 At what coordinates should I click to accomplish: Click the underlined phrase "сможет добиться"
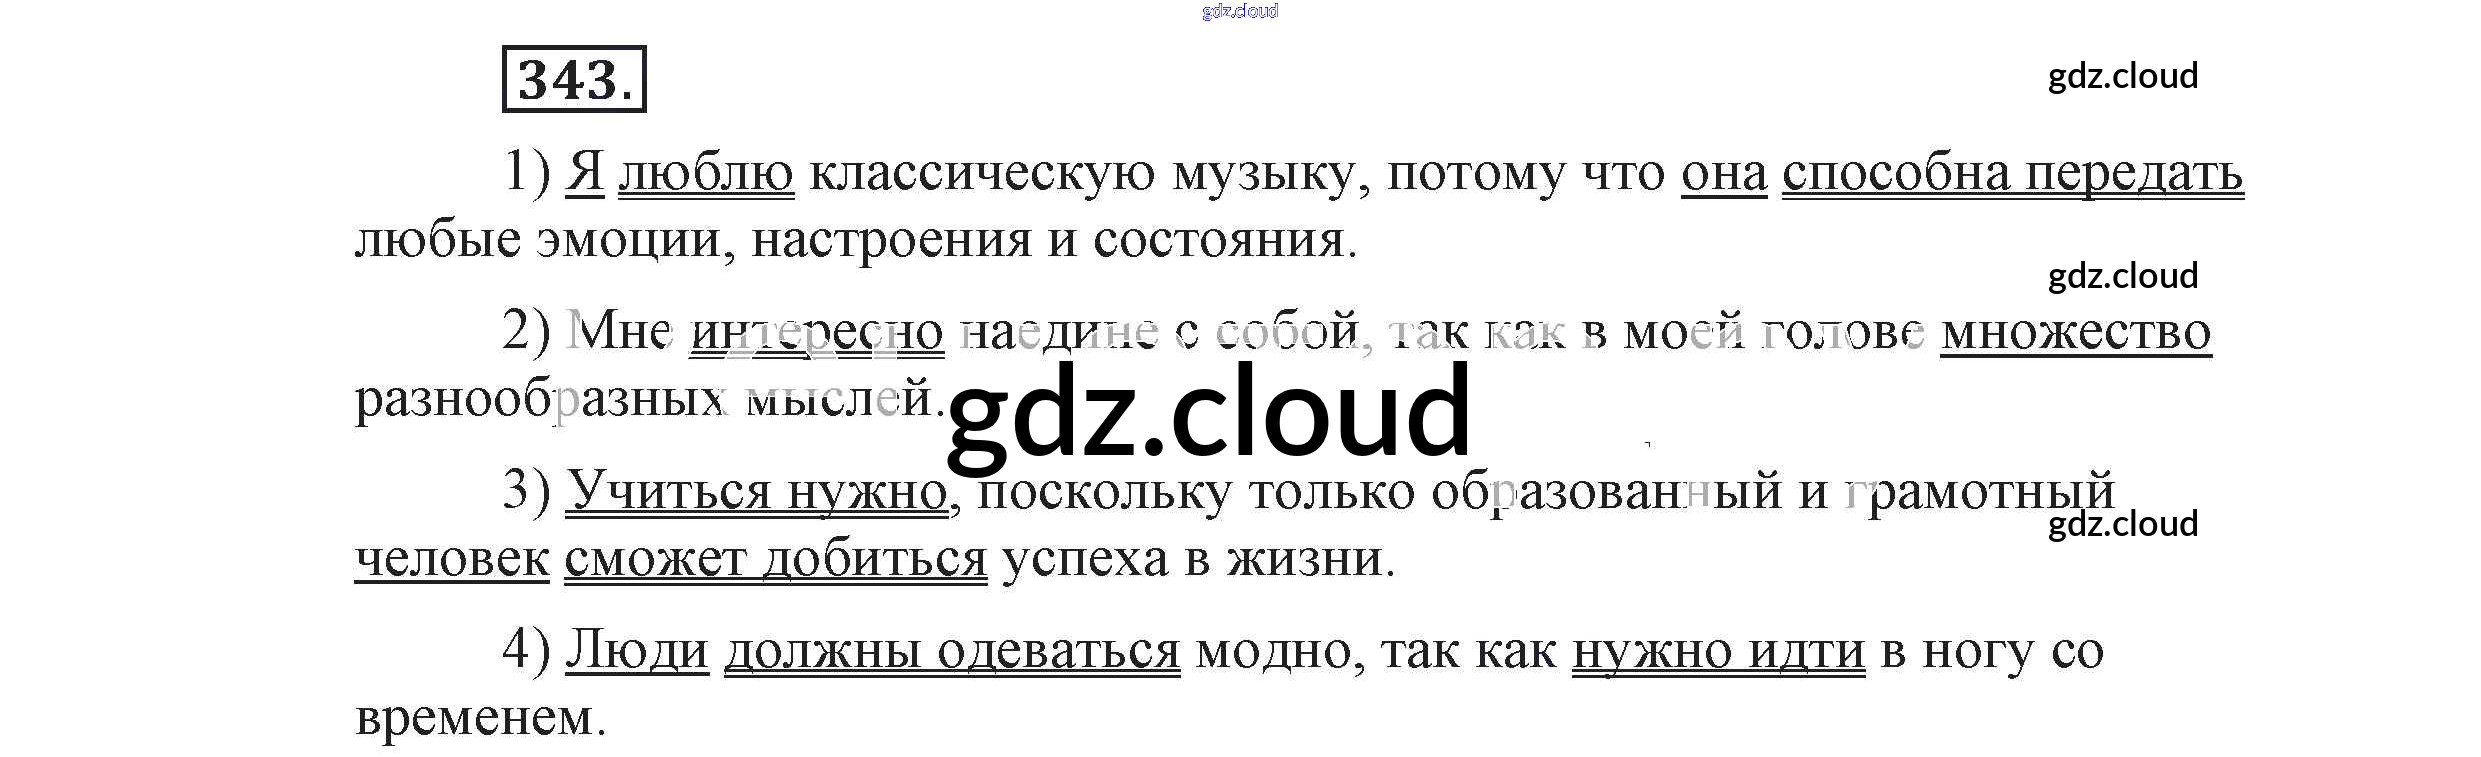point(775,558)
